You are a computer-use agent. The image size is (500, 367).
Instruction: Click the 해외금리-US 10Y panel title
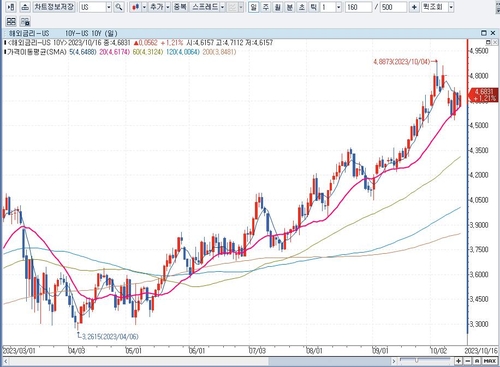tap(63, 33)
